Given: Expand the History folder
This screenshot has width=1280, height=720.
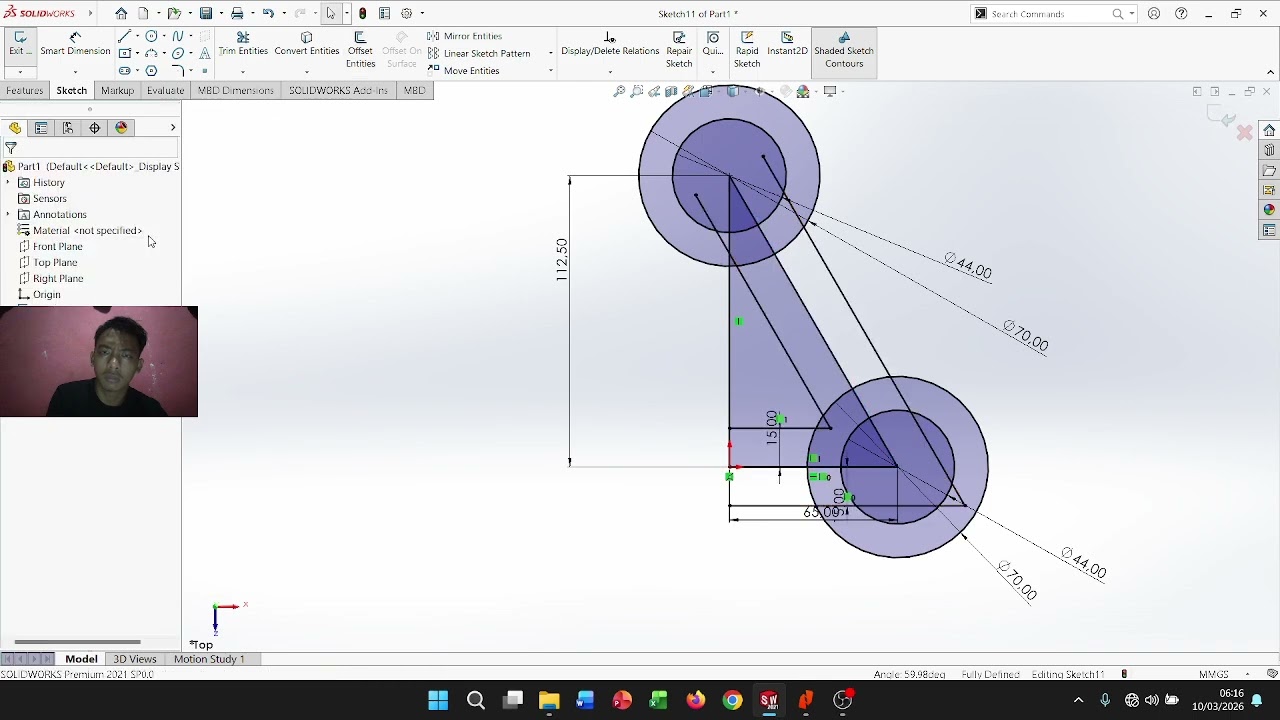Looking at the screenshot, I should coord(8,182).
